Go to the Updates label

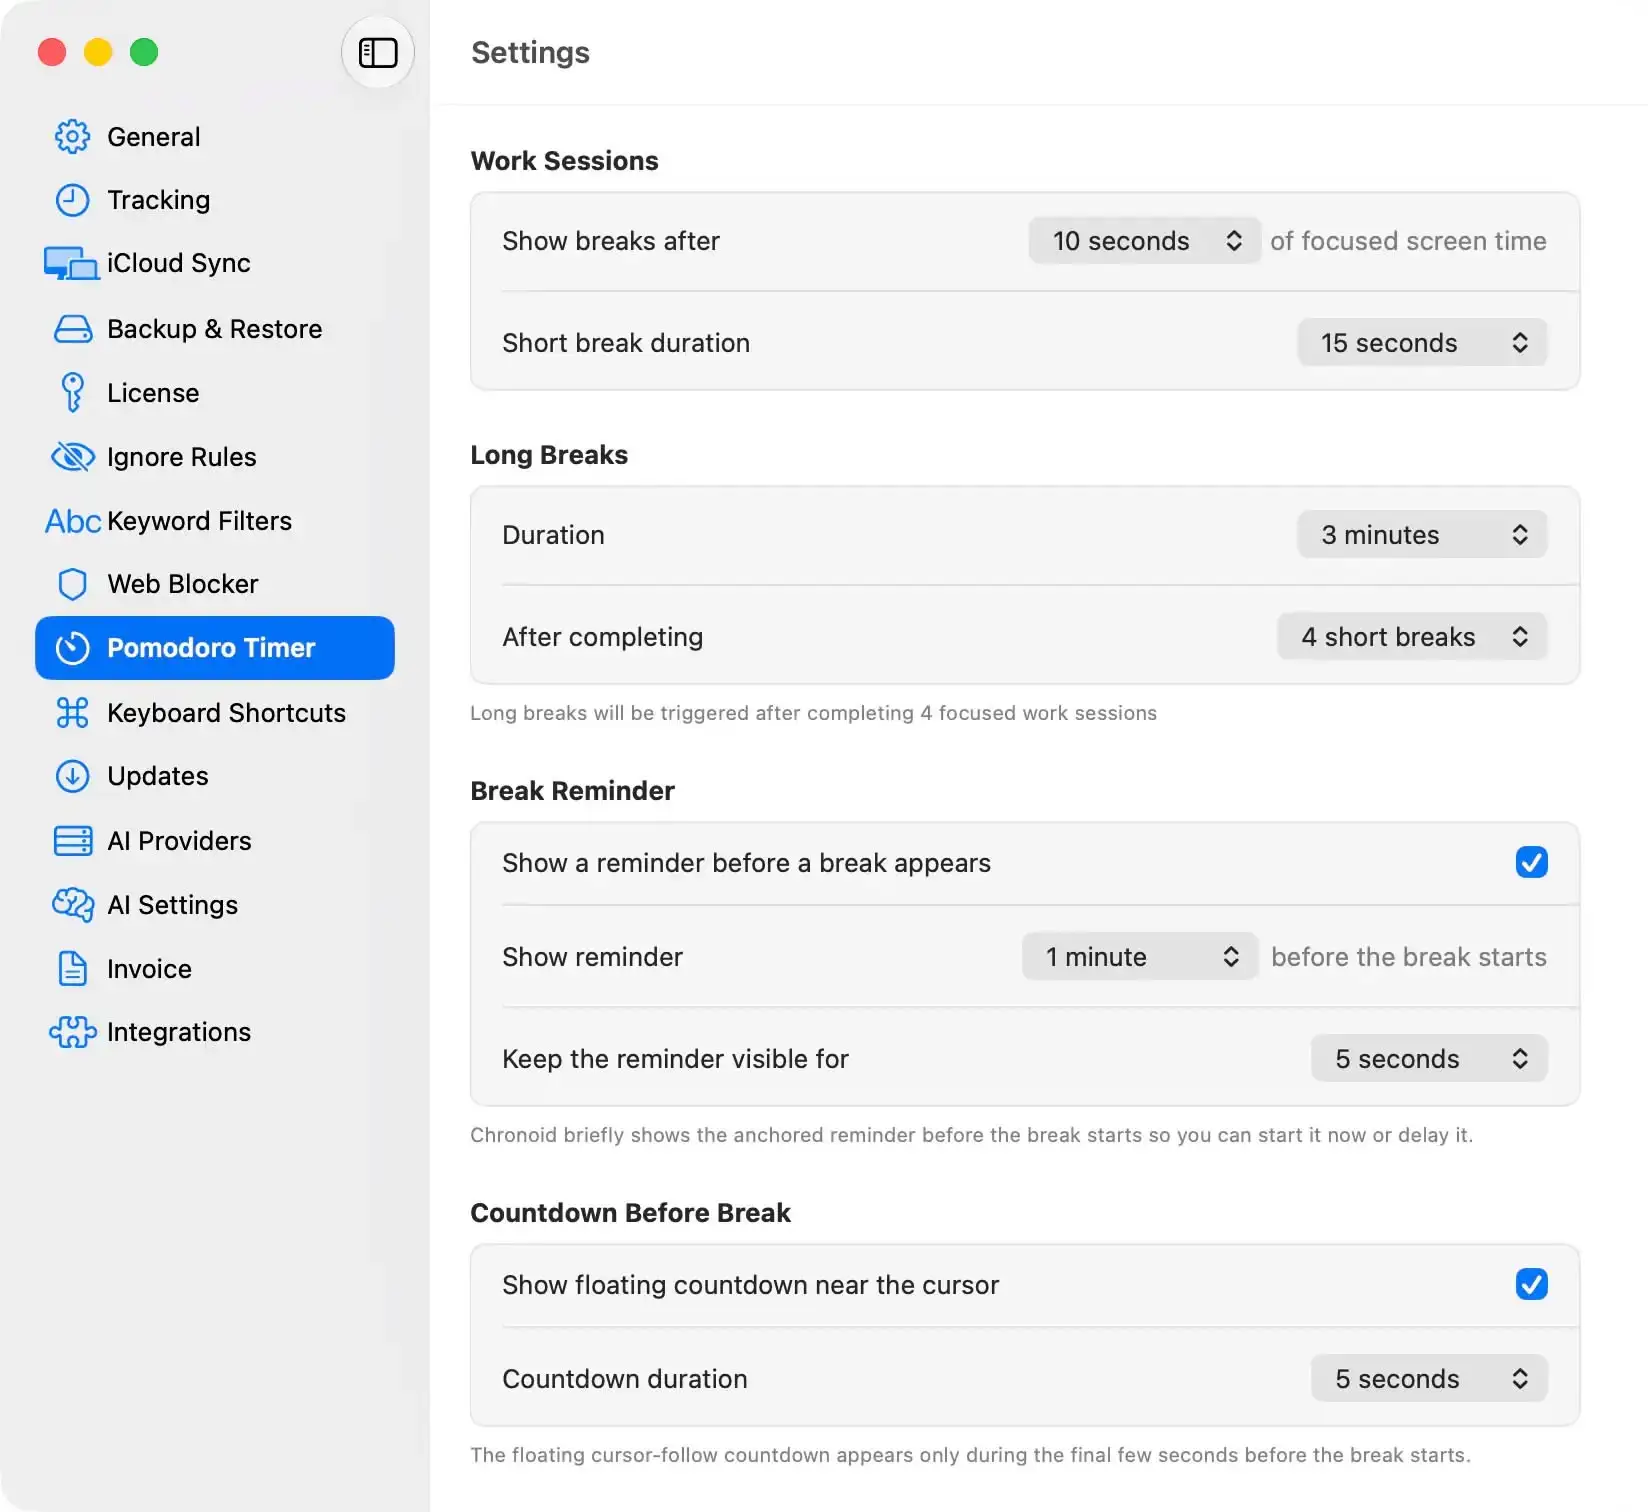click(x=157, y=776)
